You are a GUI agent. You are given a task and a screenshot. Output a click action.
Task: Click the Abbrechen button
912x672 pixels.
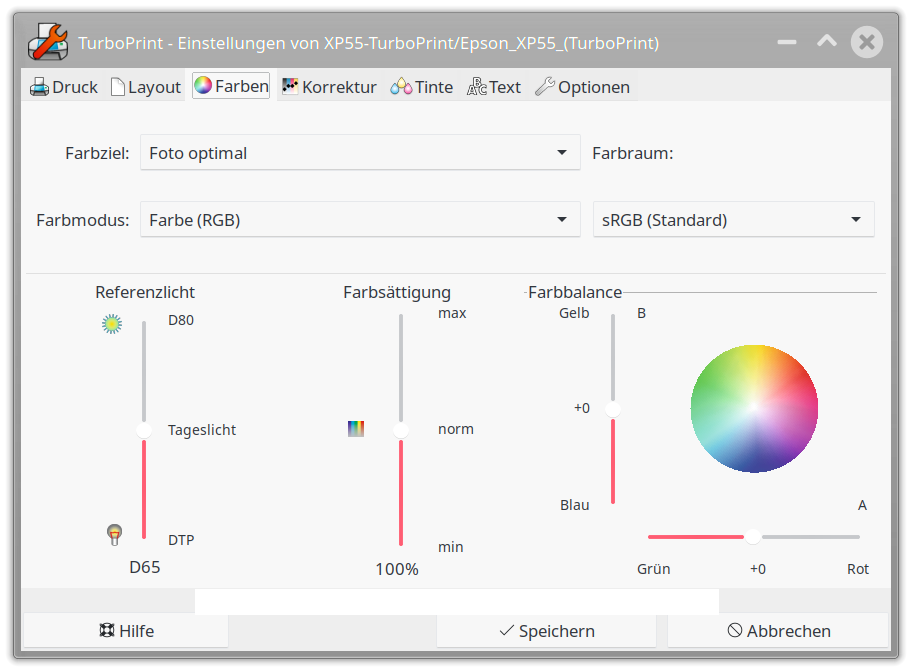tap(778, 631)
